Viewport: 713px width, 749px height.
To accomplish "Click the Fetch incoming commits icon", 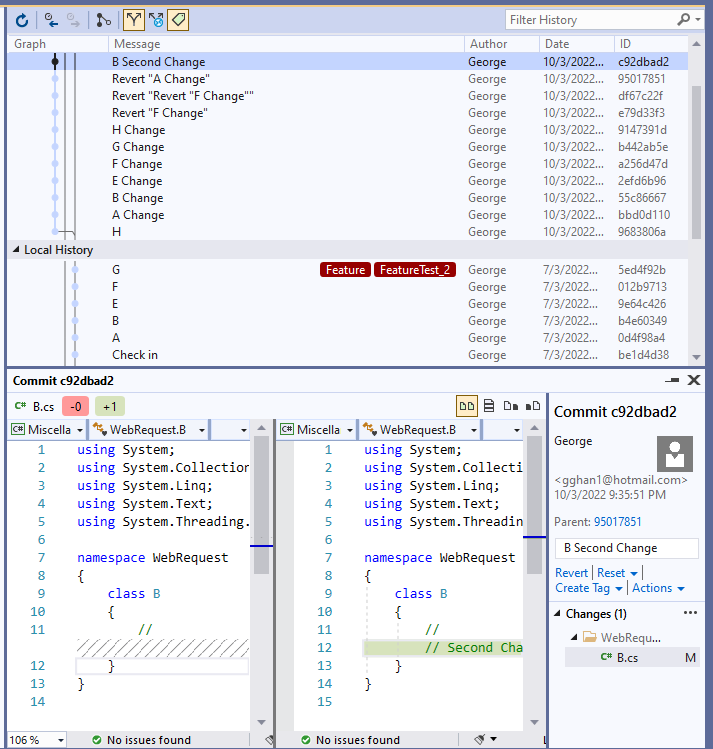I will (x=51, y=20).
